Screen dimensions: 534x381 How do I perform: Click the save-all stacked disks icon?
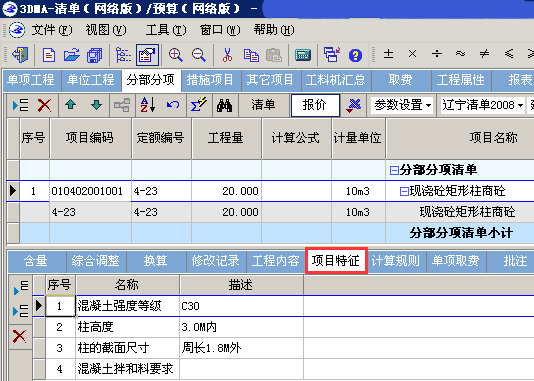95,54
